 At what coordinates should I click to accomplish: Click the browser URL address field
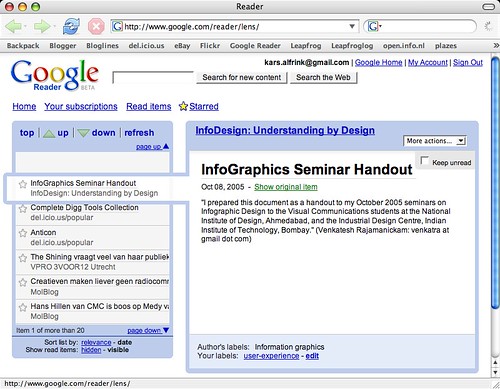[236, 26]
